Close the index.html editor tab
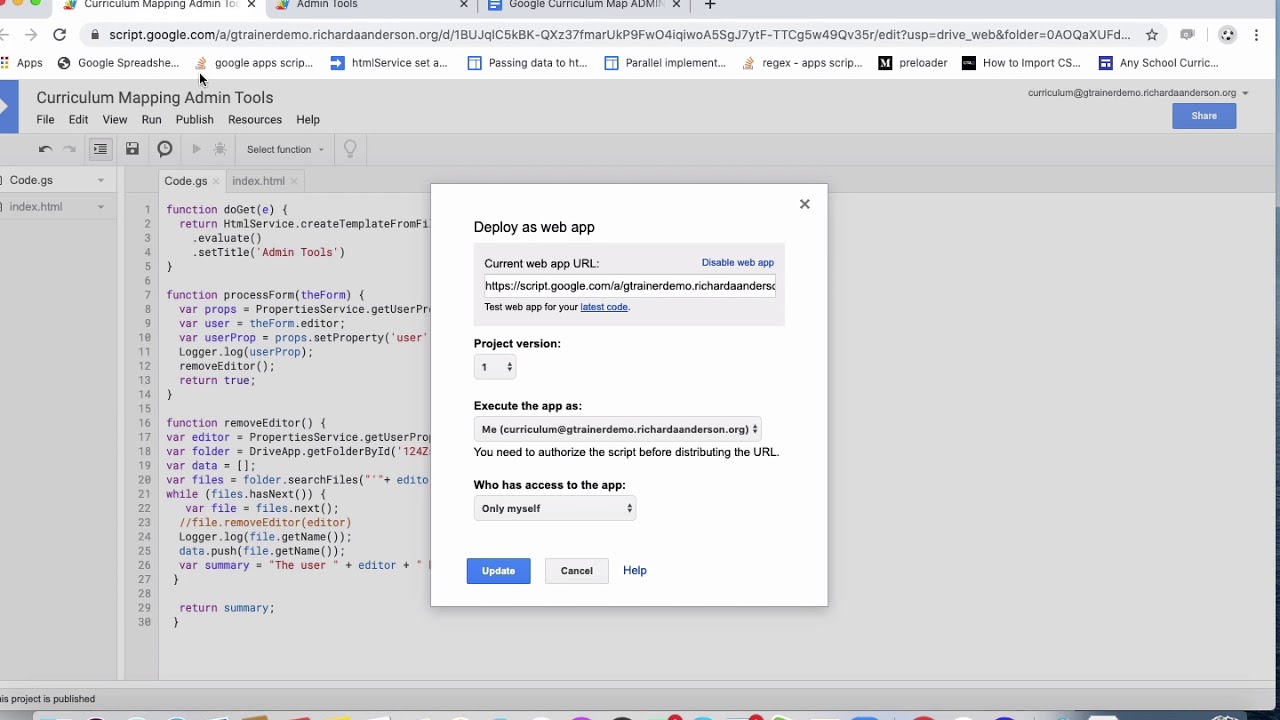This screenshot has width=1280, height=720. tap(293, 182)
